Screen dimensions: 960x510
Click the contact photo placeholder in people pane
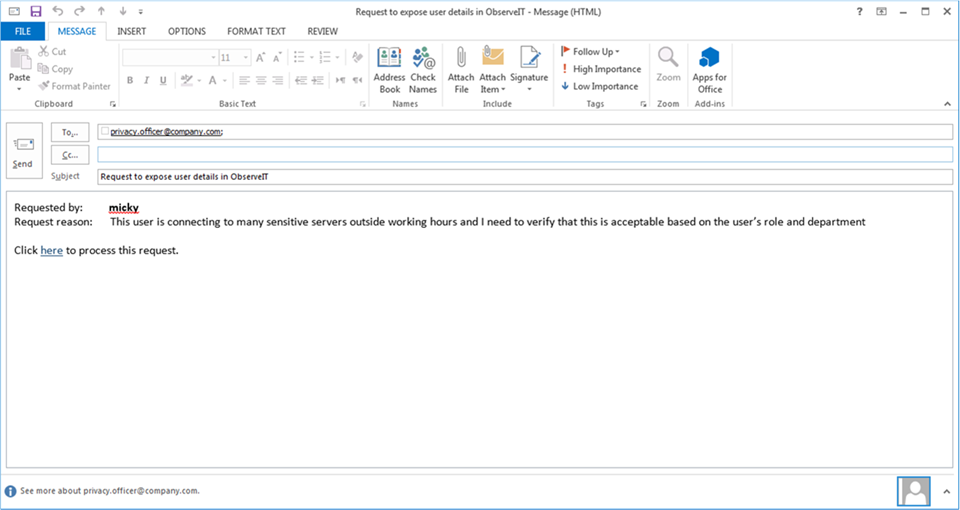coord(915,491)
